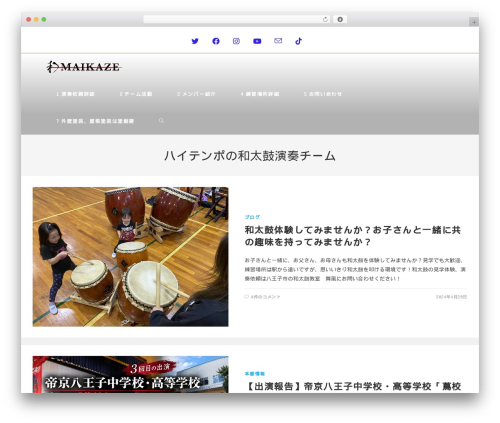Open menu item 2 チーム活動

point(136,94)
